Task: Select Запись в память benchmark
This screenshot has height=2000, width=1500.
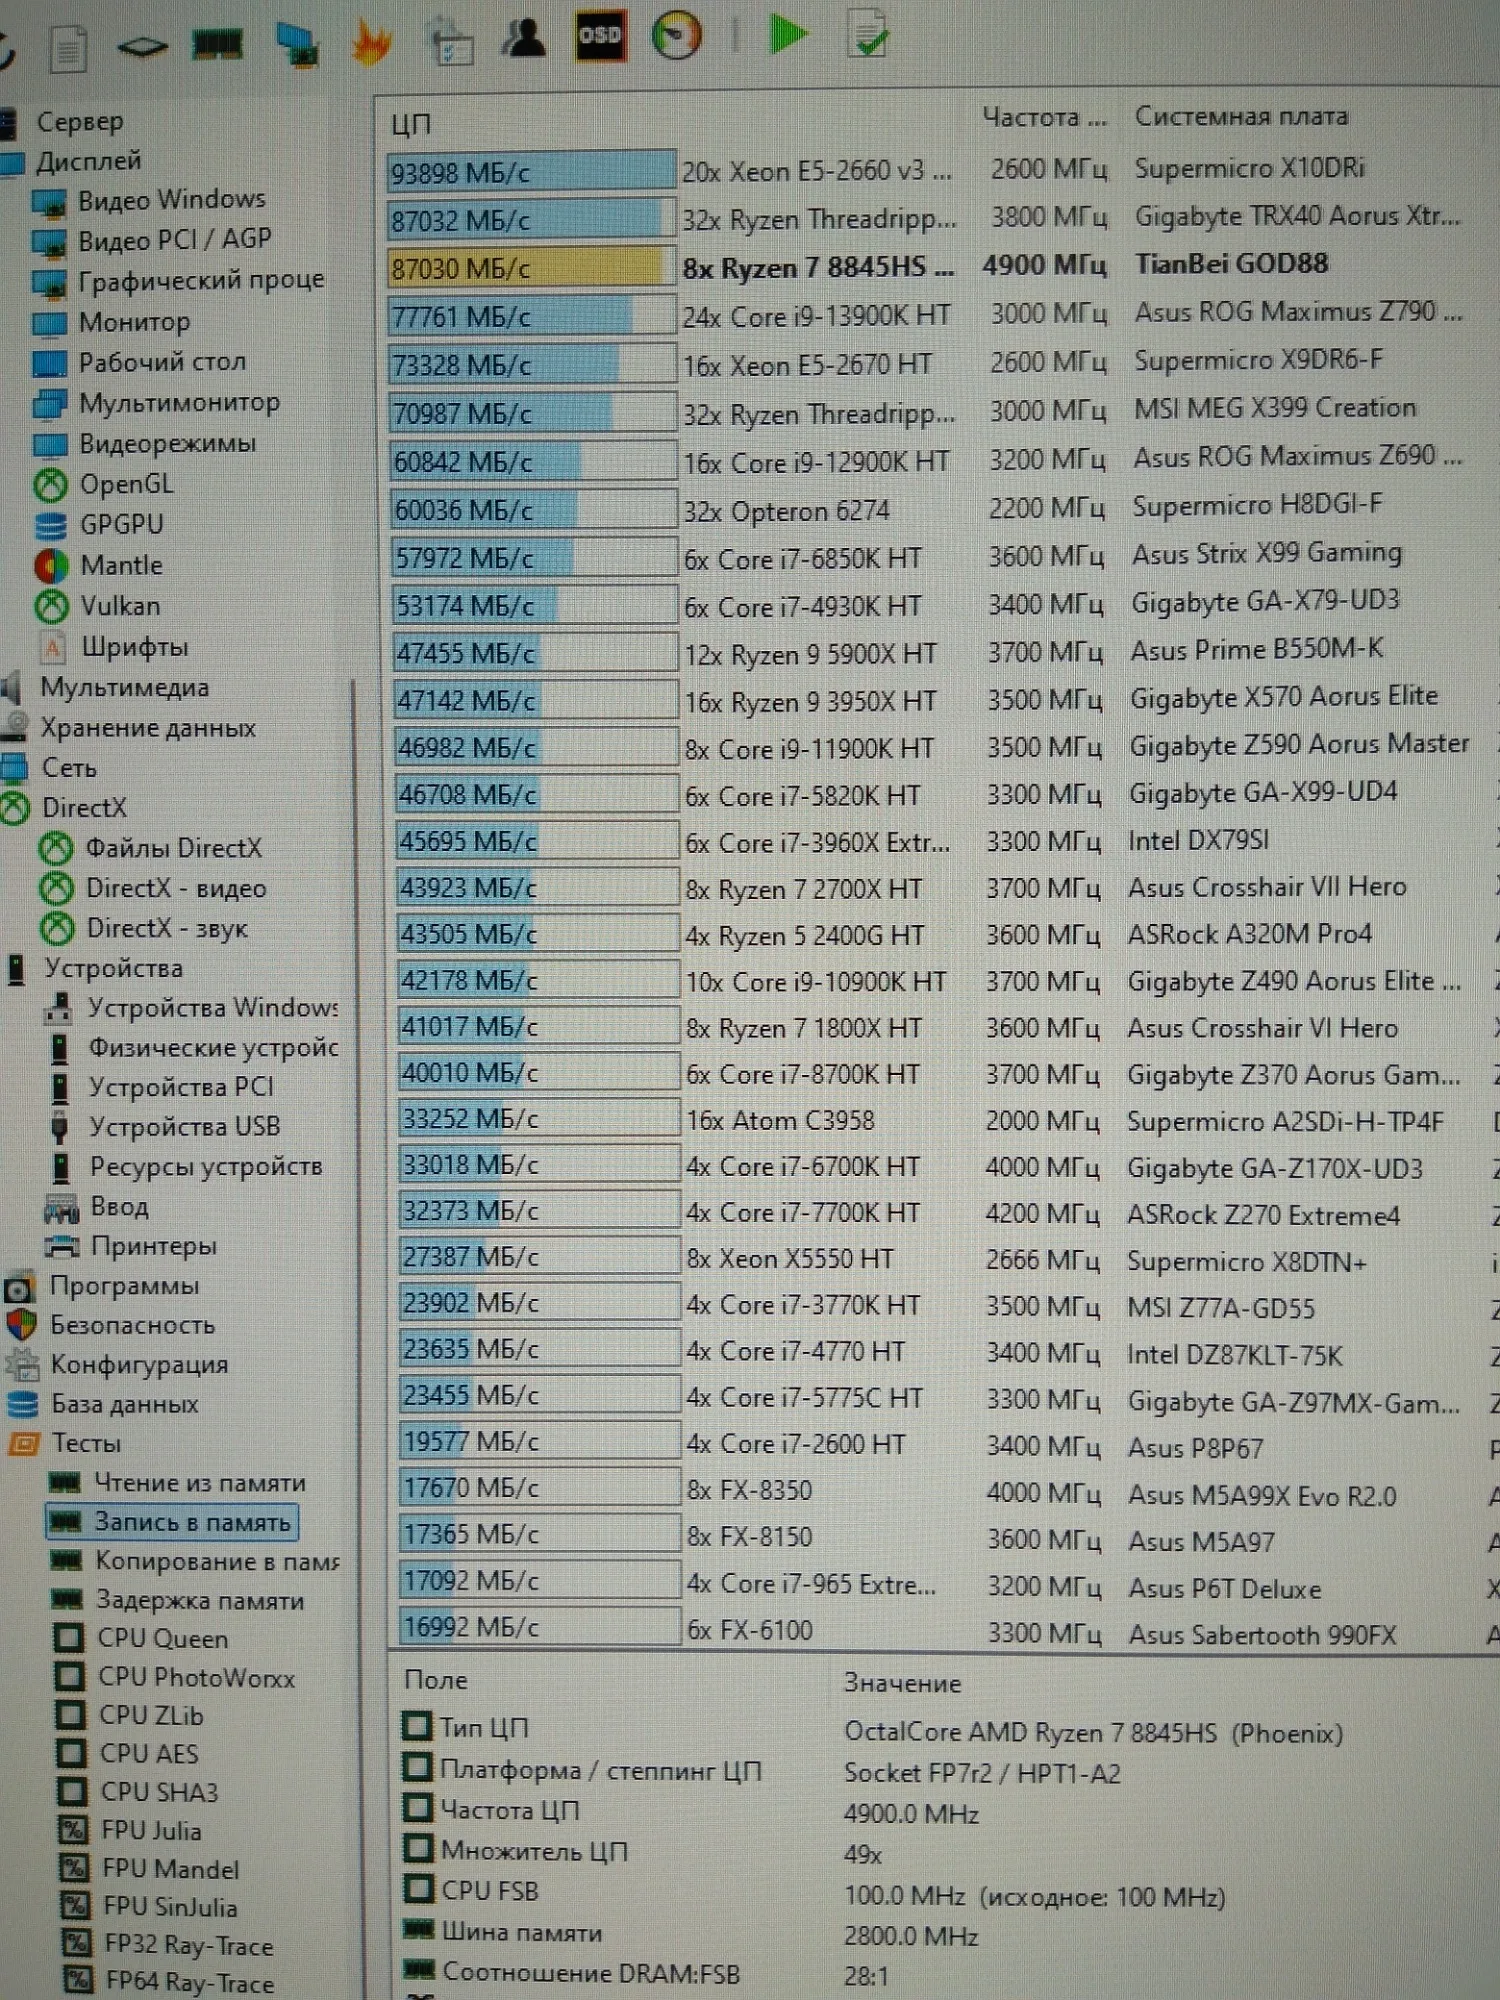Action: pos(192,1522)
